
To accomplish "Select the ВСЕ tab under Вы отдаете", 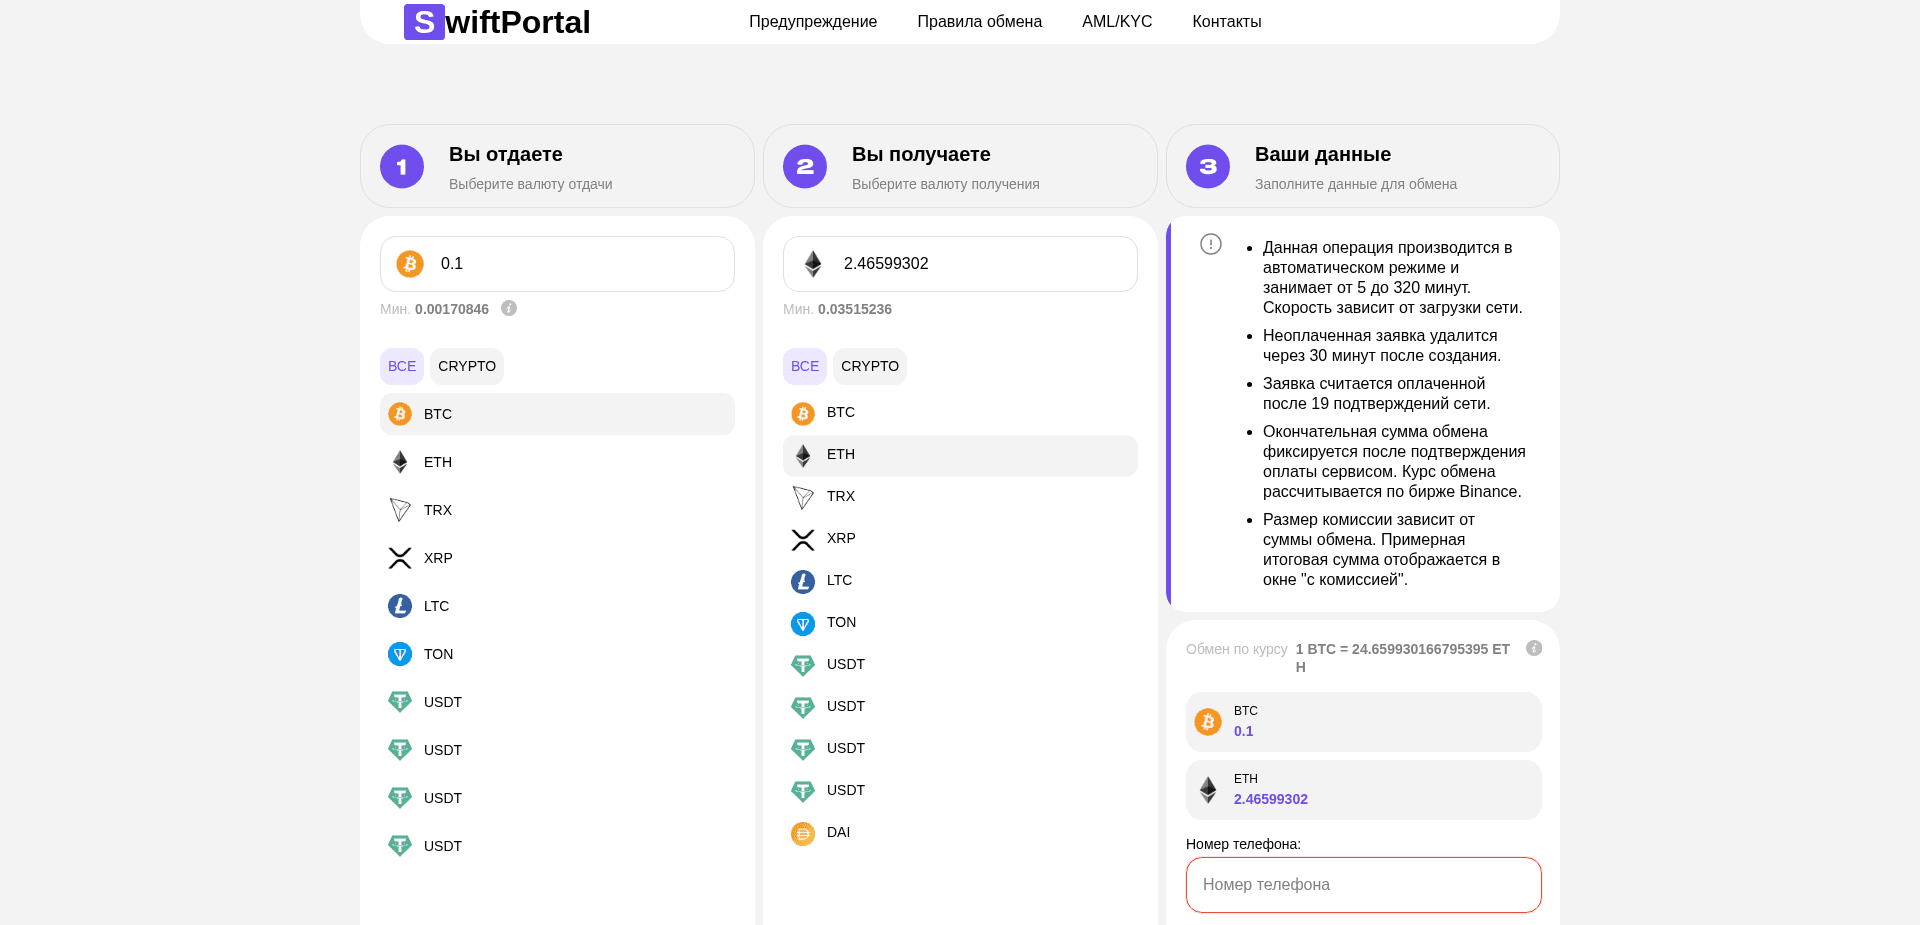I will (x=402, y=366).
